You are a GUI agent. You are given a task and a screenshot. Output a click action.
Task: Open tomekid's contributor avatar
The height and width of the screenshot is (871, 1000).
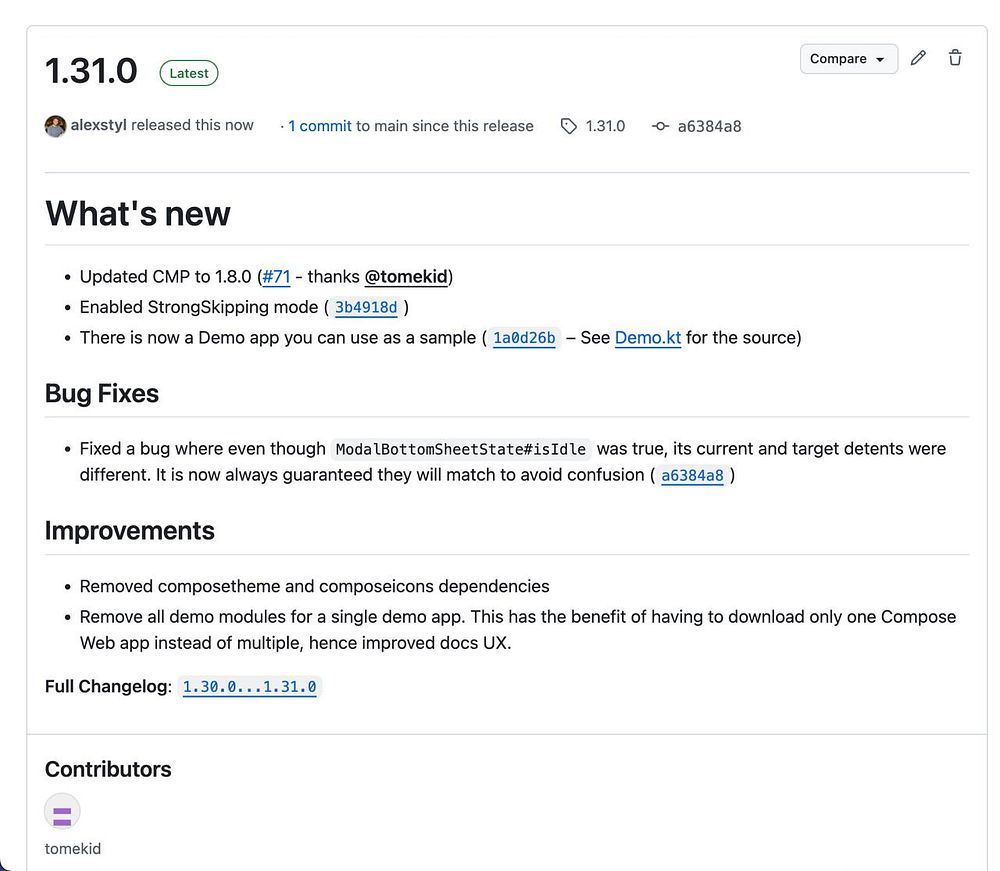(62, 811)
